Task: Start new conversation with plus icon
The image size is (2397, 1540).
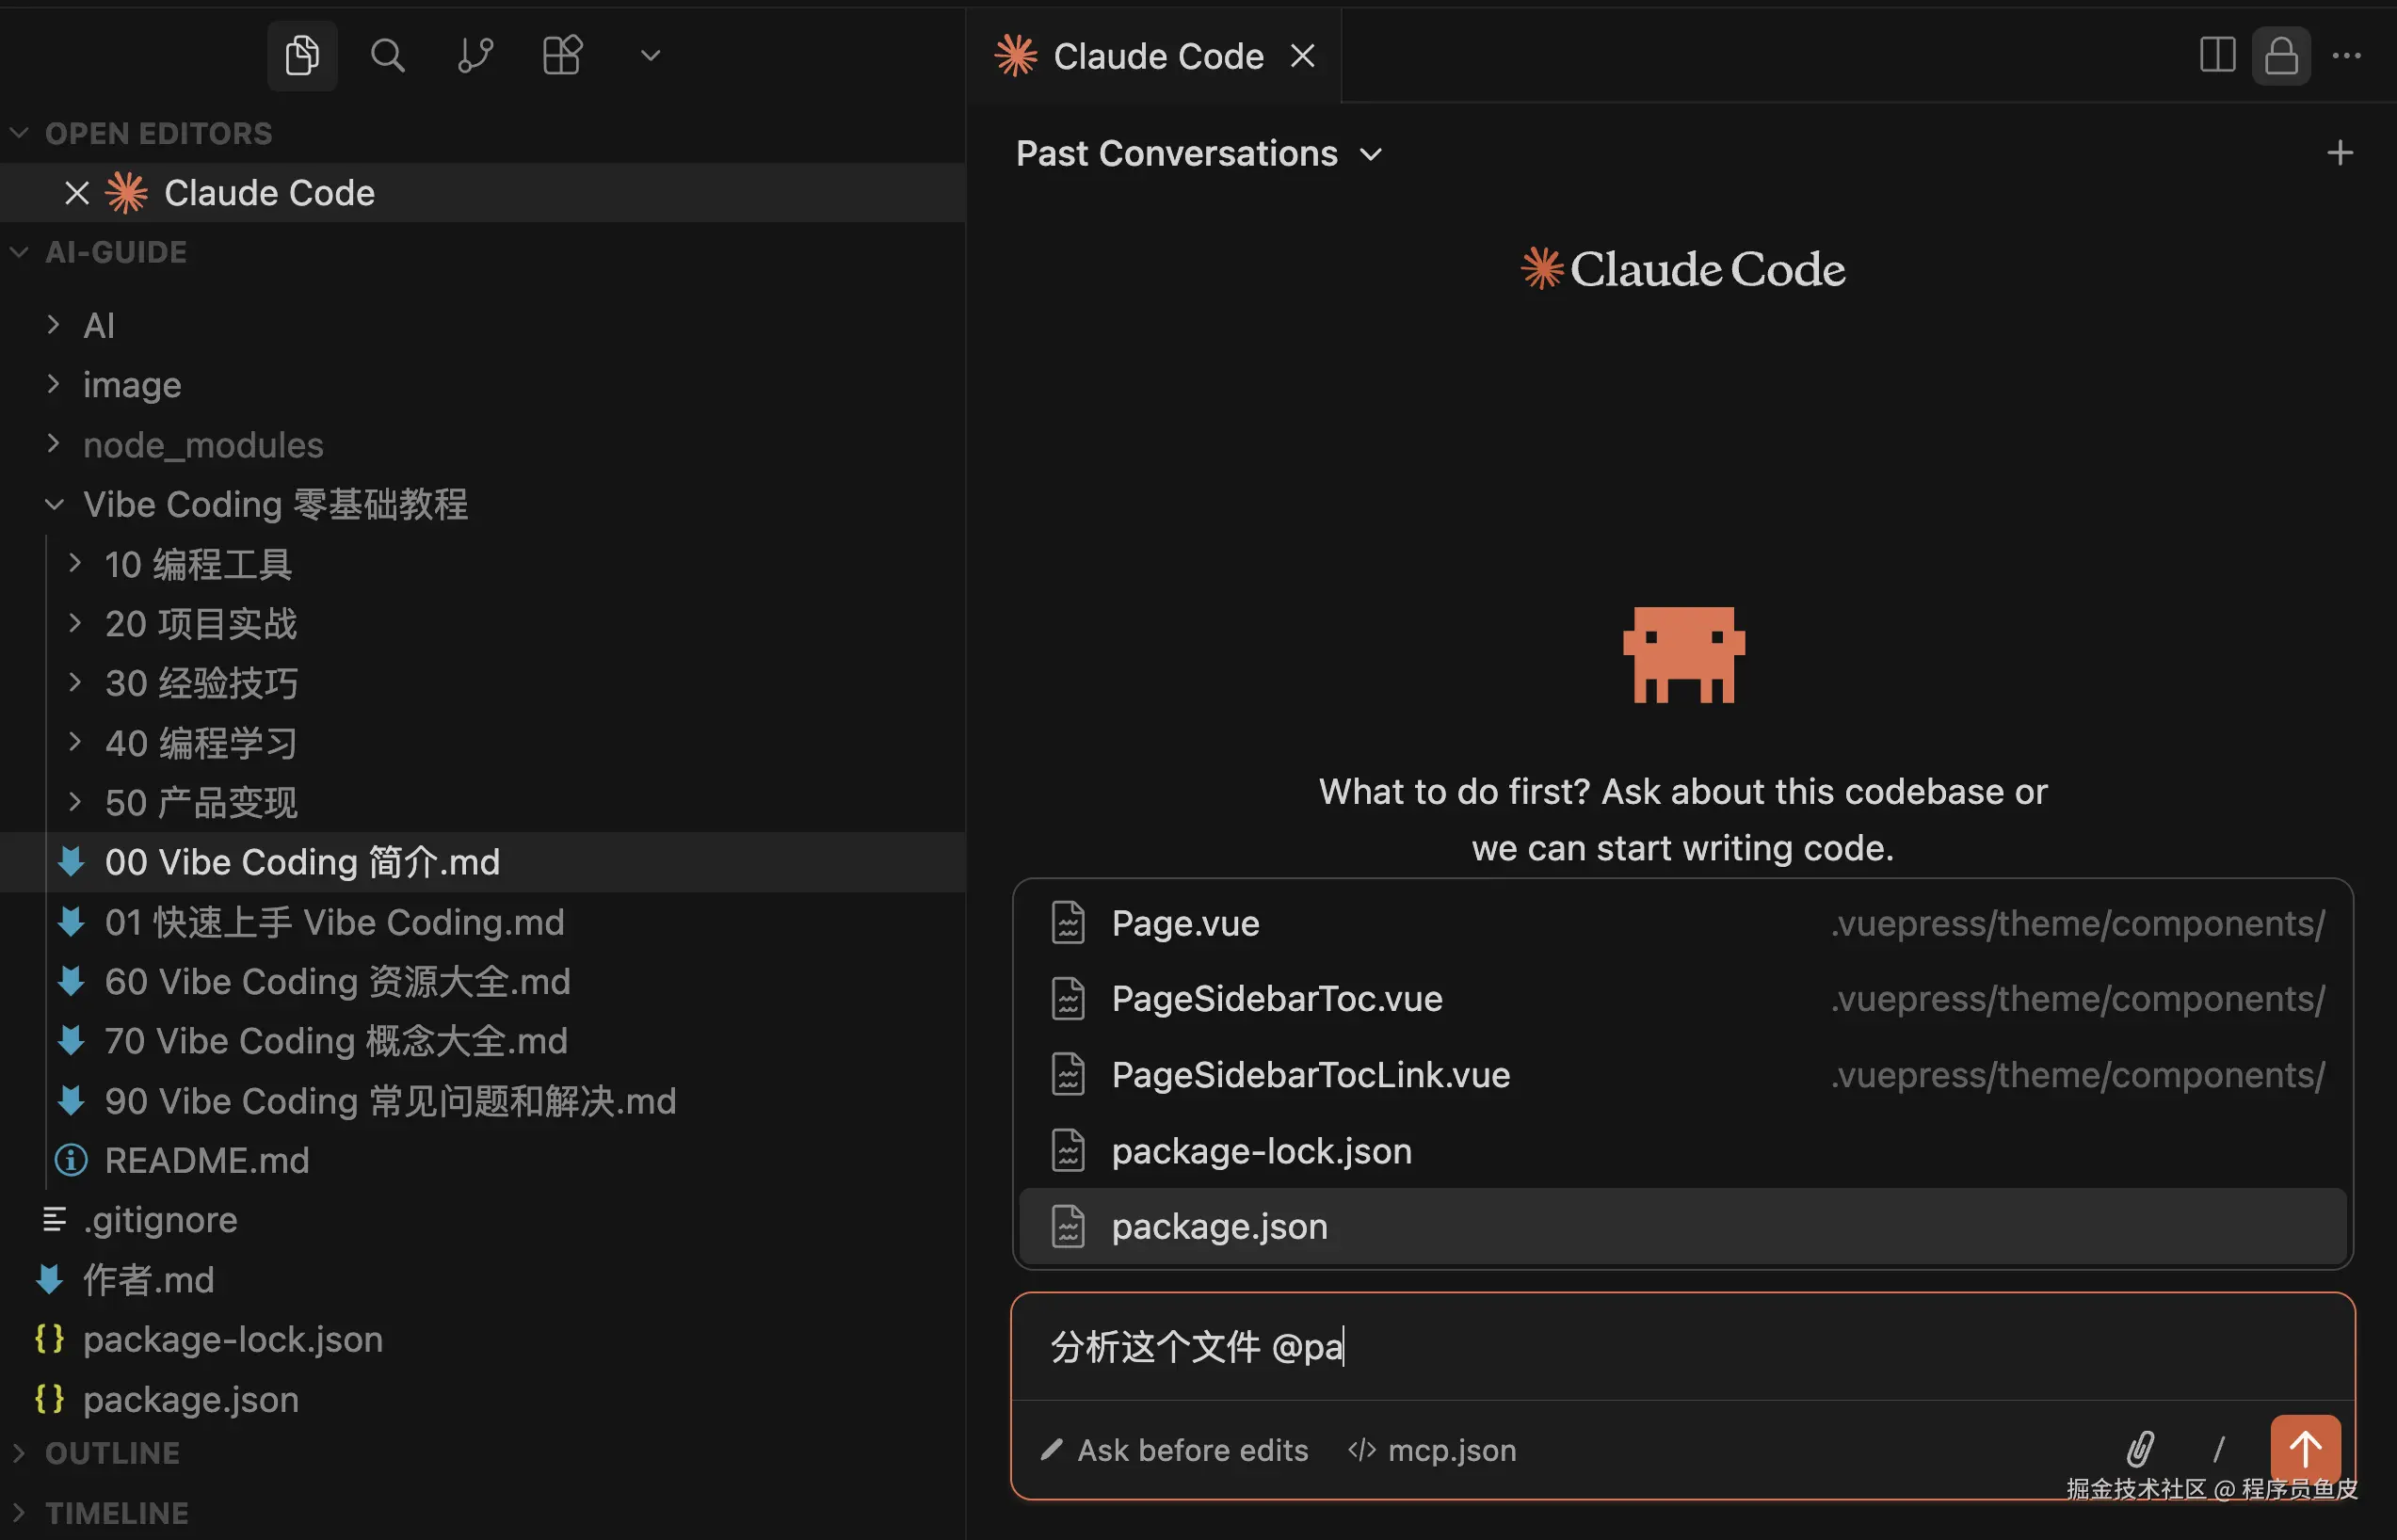Action: (2339, 153)
